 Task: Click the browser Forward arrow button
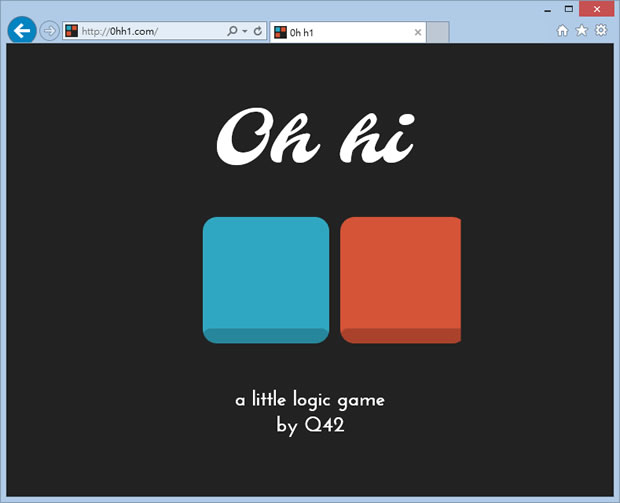click(49, 30)
